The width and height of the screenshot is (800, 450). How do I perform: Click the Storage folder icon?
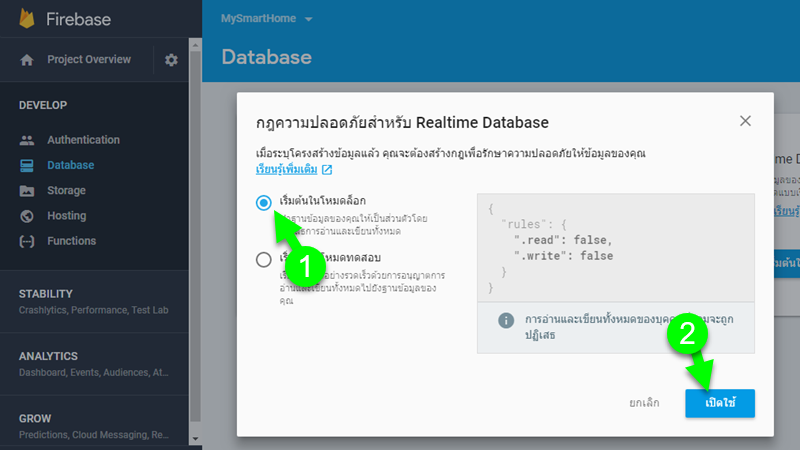point(27,191)
